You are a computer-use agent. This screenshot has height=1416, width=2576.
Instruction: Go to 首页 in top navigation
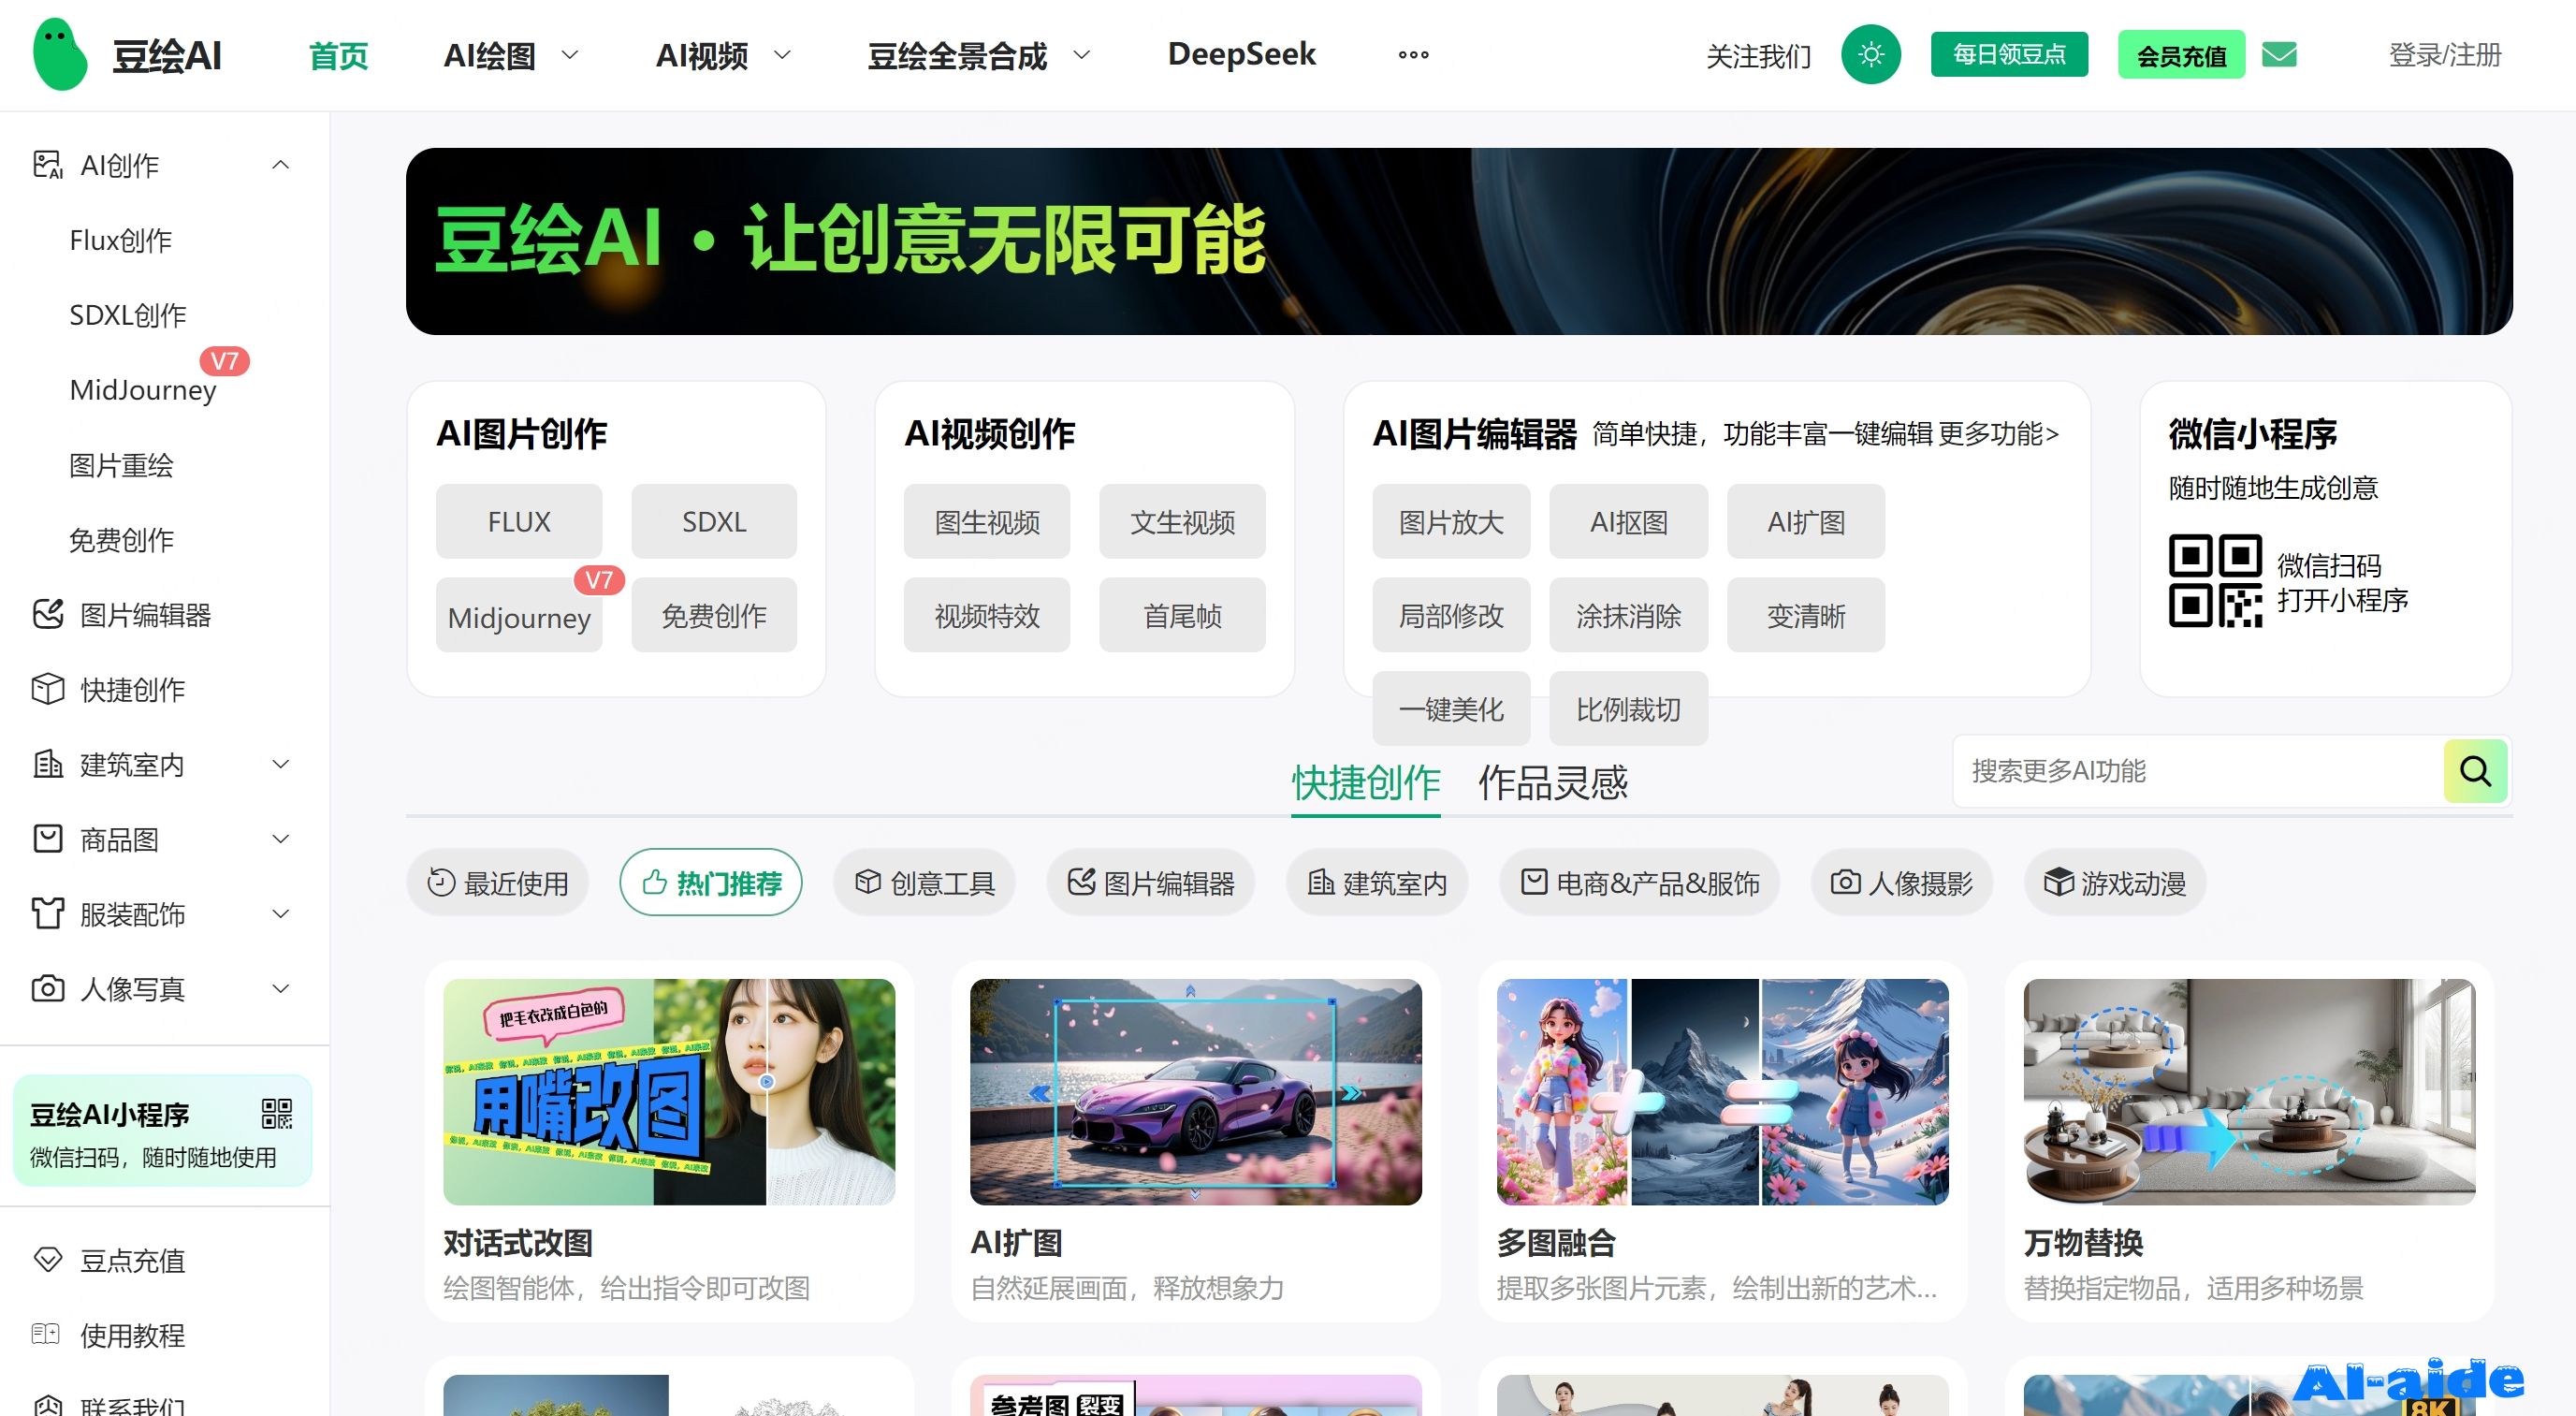(339, 56)
